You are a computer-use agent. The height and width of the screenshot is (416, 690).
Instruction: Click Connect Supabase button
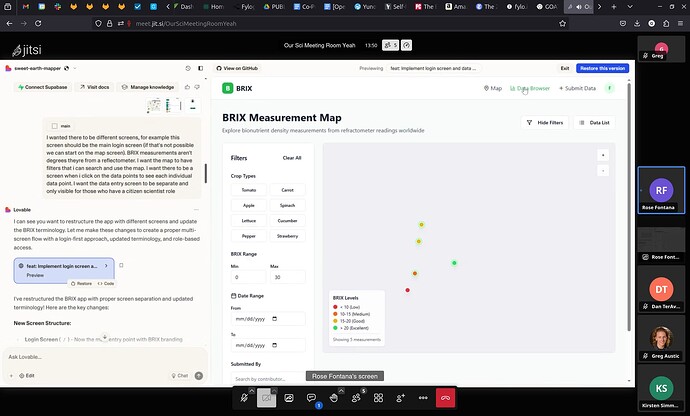tap(43, 87)
